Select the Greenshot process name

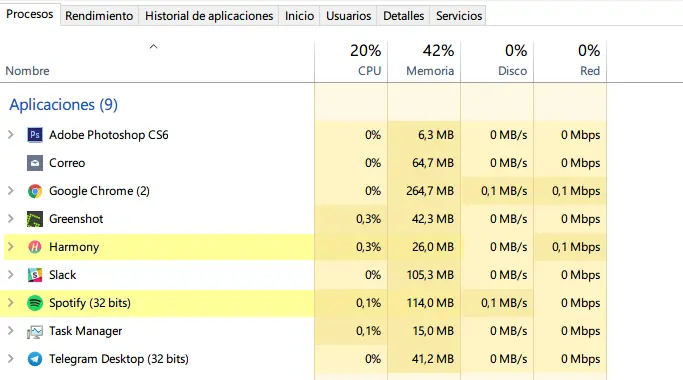tap(76, 219)
